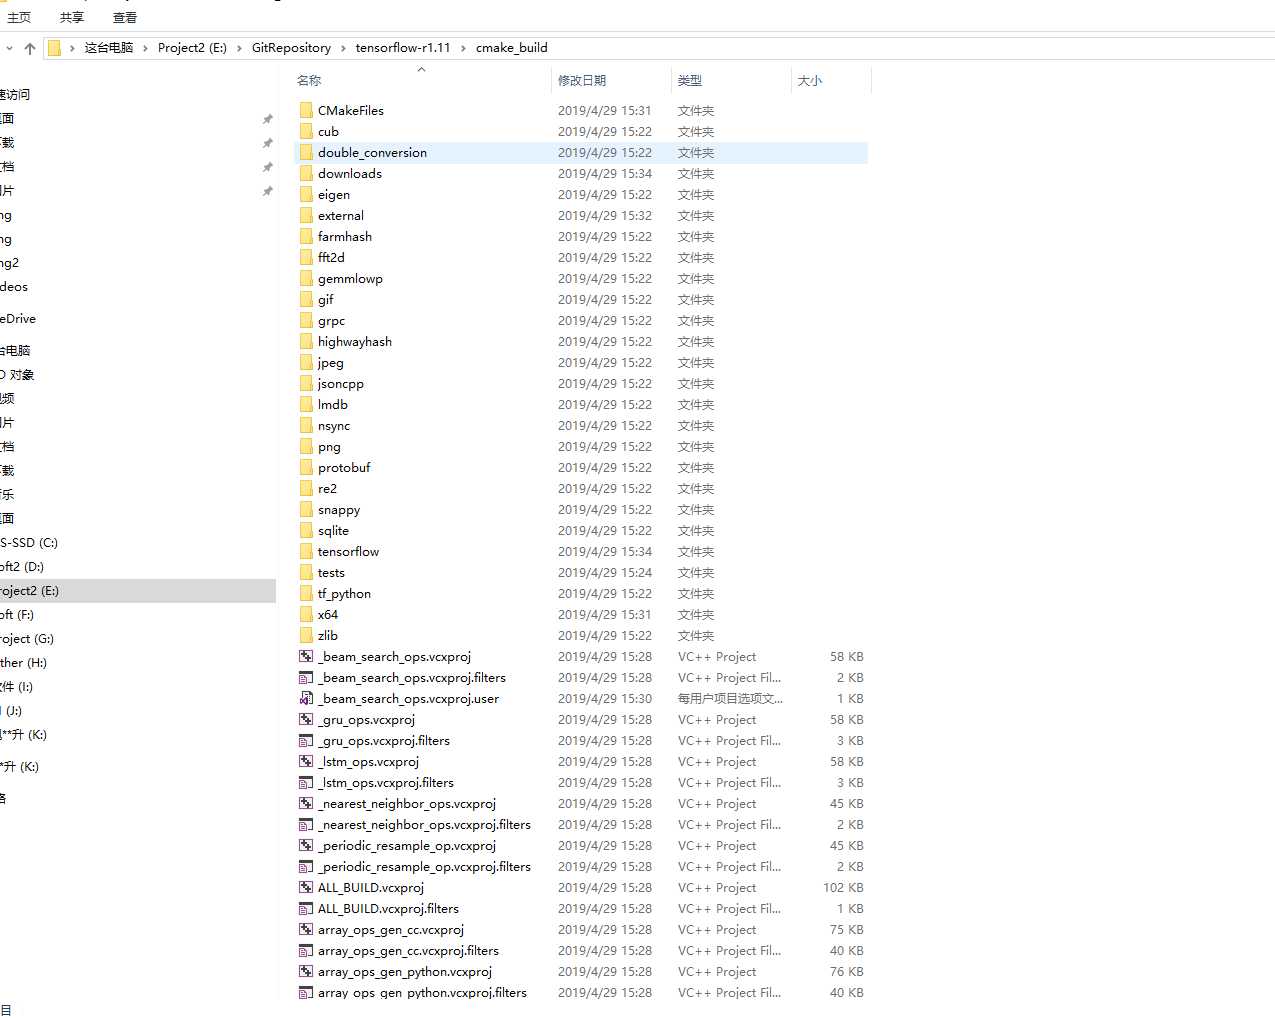Select the lmdb folder name
1275x1018 pixels.
[333, 404]
